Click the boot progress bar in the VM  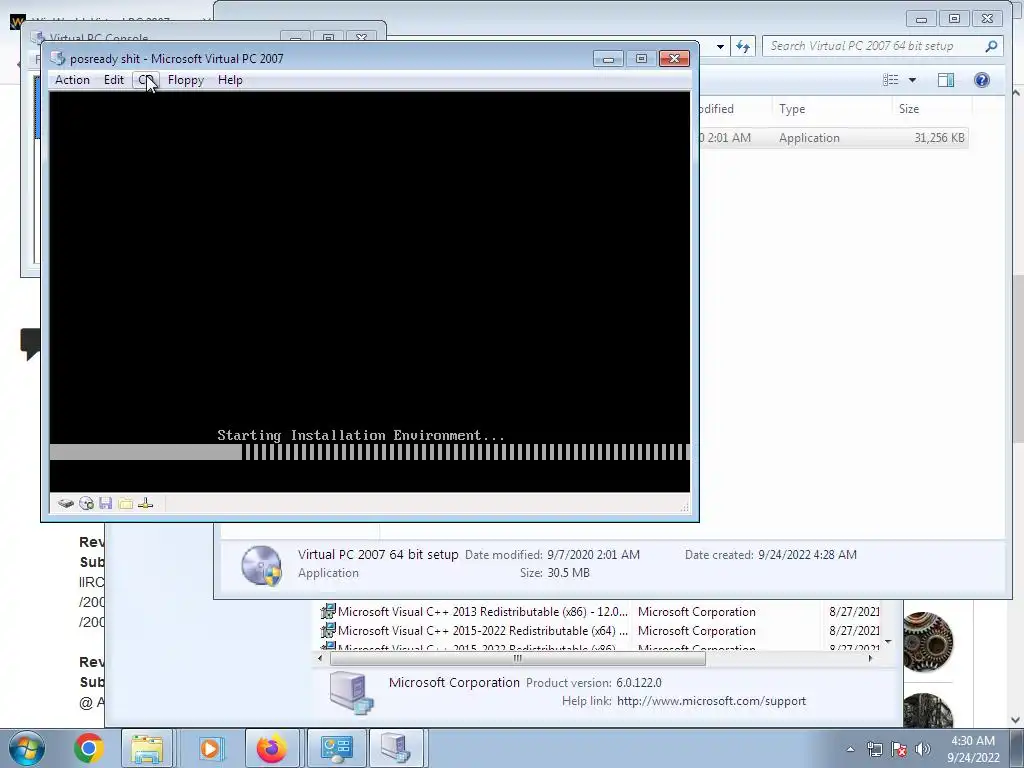pos(370,452)
